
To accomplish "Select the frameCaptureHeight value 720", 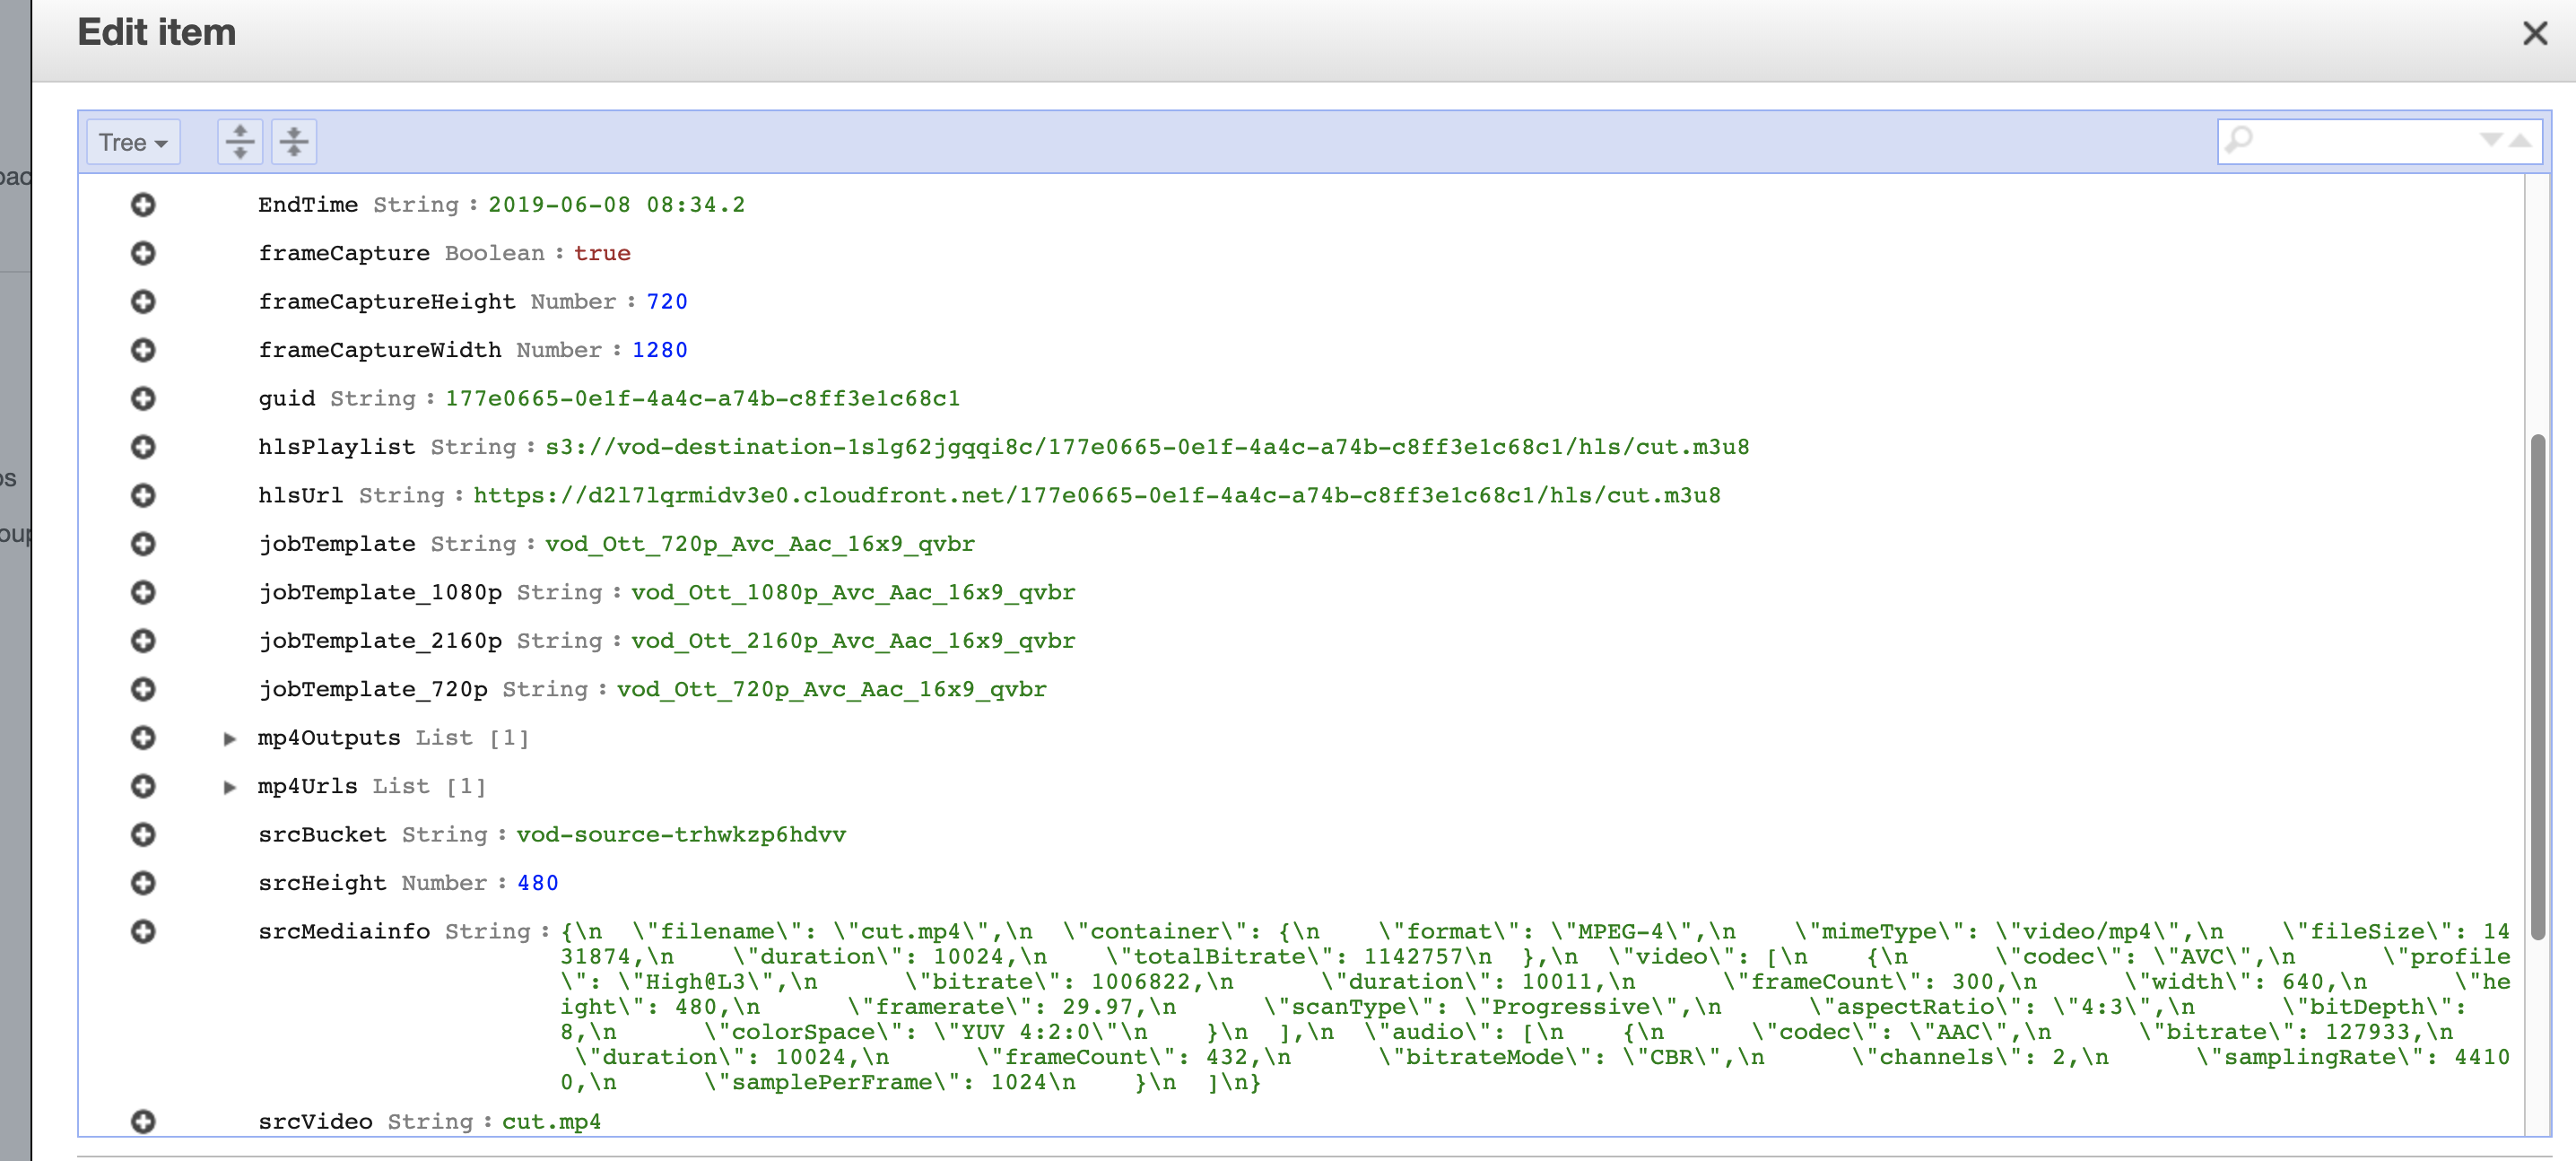I will click(666, 302).
